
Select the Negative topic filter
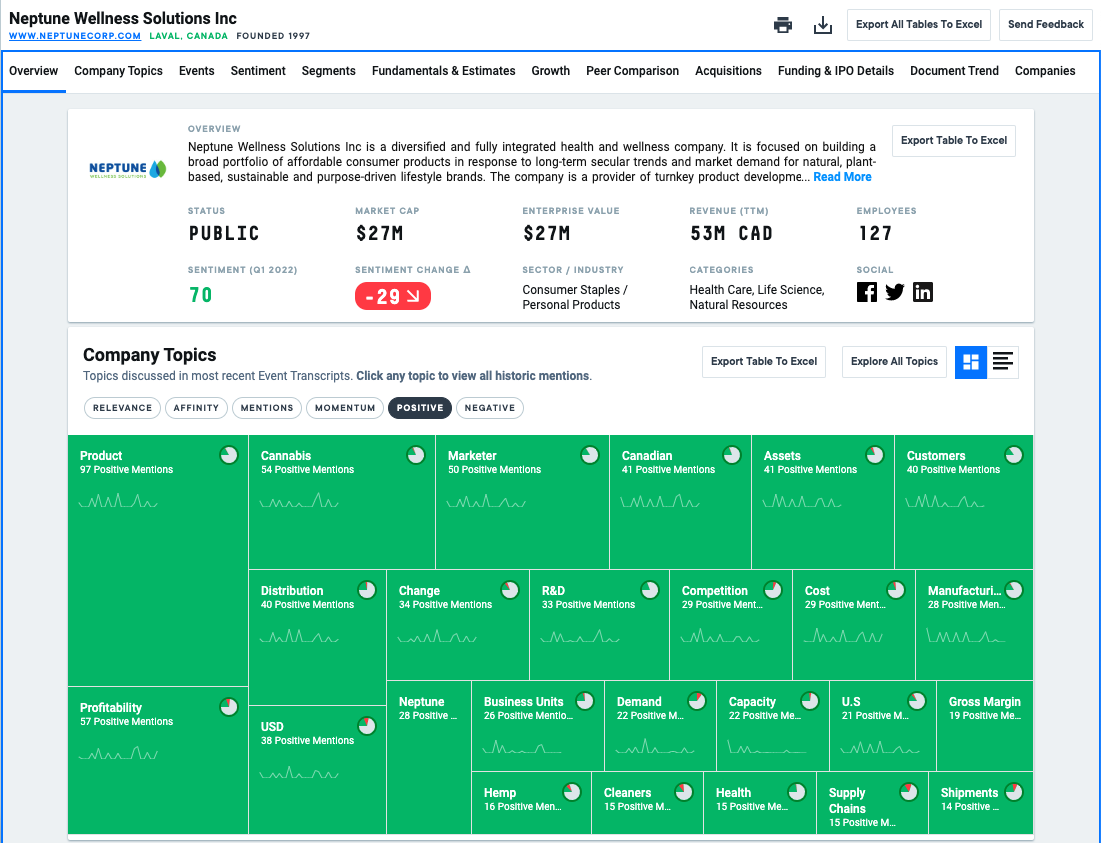tap(489, 408)
